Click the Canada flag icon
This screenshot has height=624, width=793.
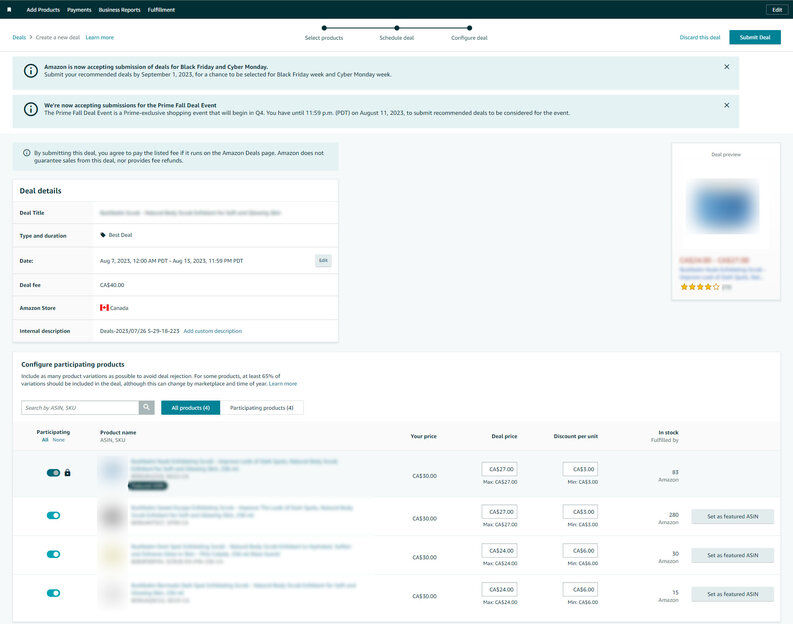coord(104,307)
